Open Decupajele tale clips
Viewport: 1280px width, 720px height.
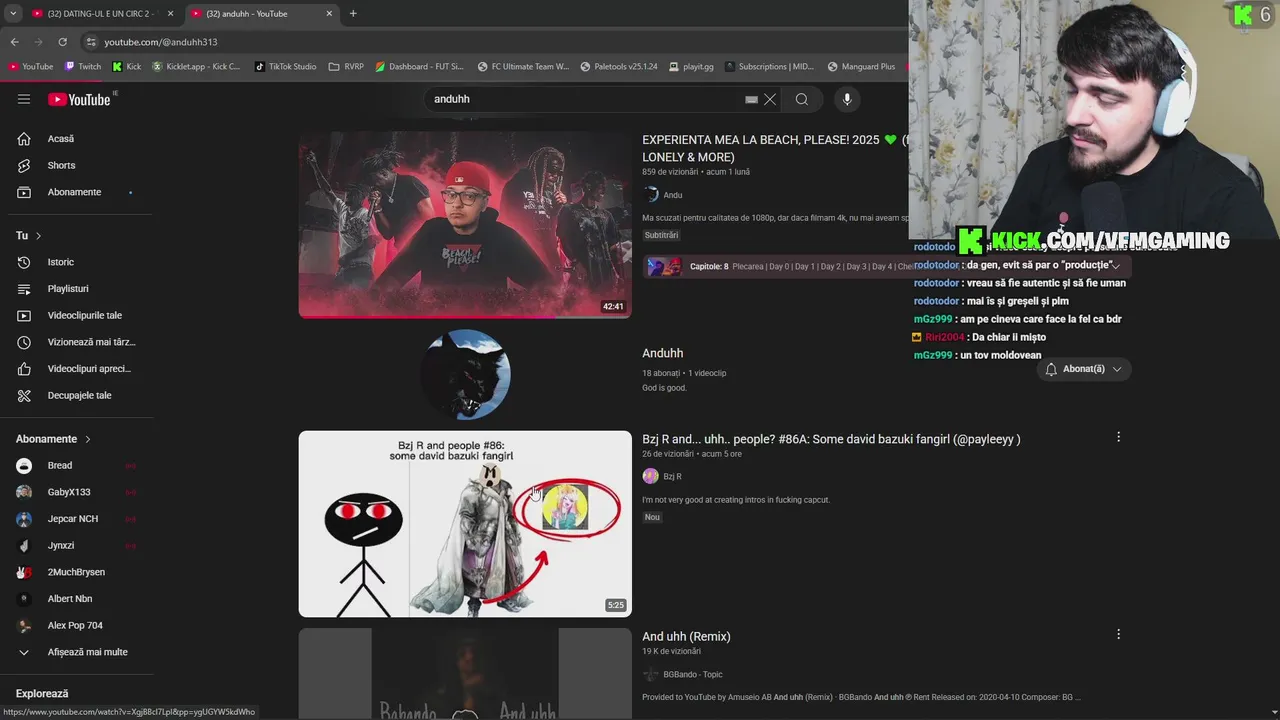78,395
